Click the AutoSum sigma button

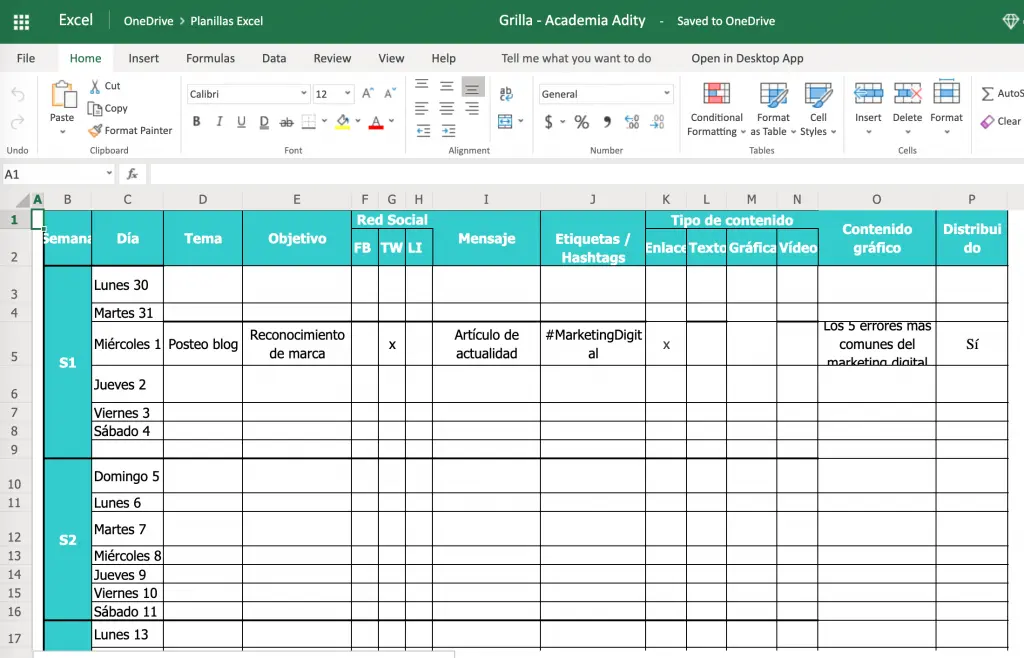point(1001,93)
